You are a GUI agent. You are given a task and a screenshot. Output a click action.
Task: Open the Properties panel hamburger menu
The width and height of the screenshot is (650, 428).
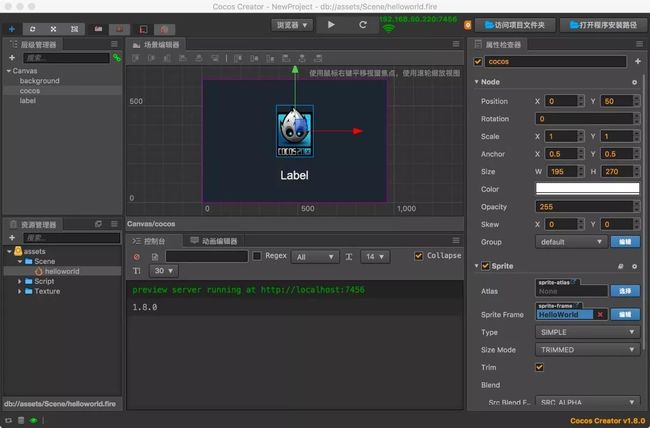[x=639, y=44]
